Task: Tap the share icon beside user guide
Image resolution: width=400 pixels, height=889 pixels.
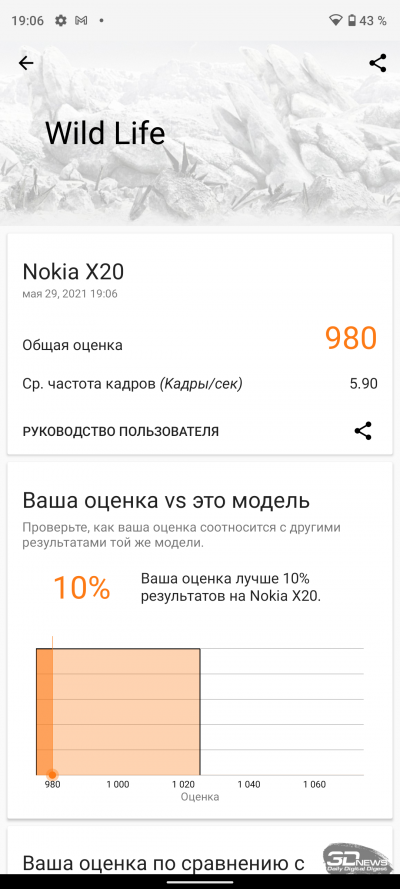Action: (x=363, y=431)
